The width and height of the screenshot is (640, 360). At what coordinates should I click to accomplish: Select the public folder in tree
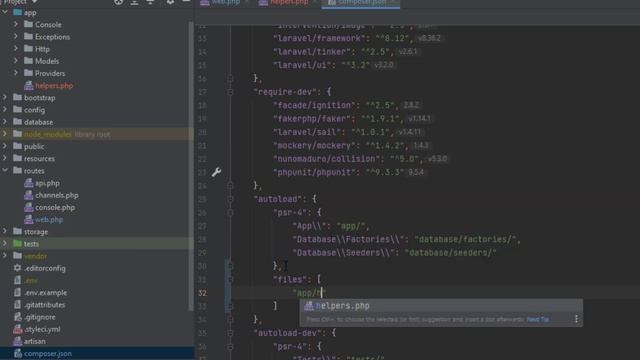click(34, 147)
